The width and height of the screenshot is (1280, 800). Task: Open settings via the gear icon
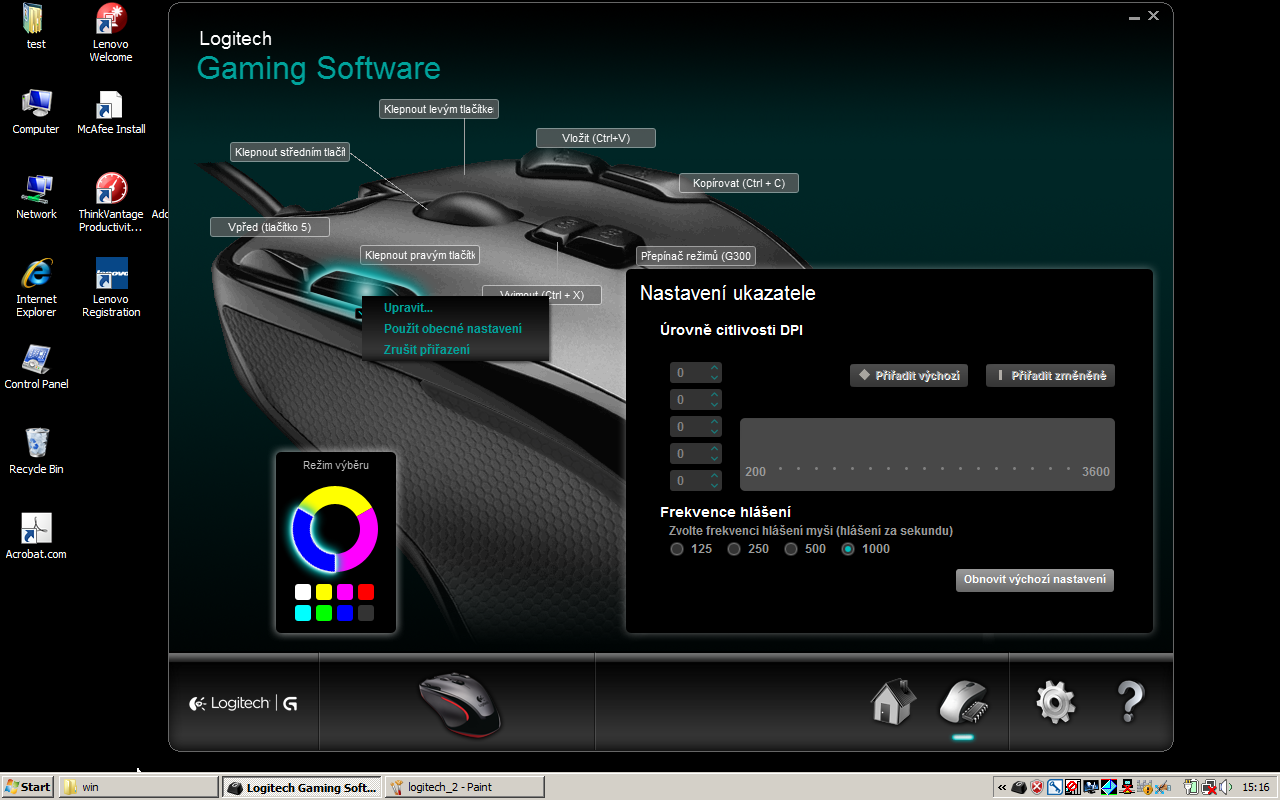point(1056,702)
